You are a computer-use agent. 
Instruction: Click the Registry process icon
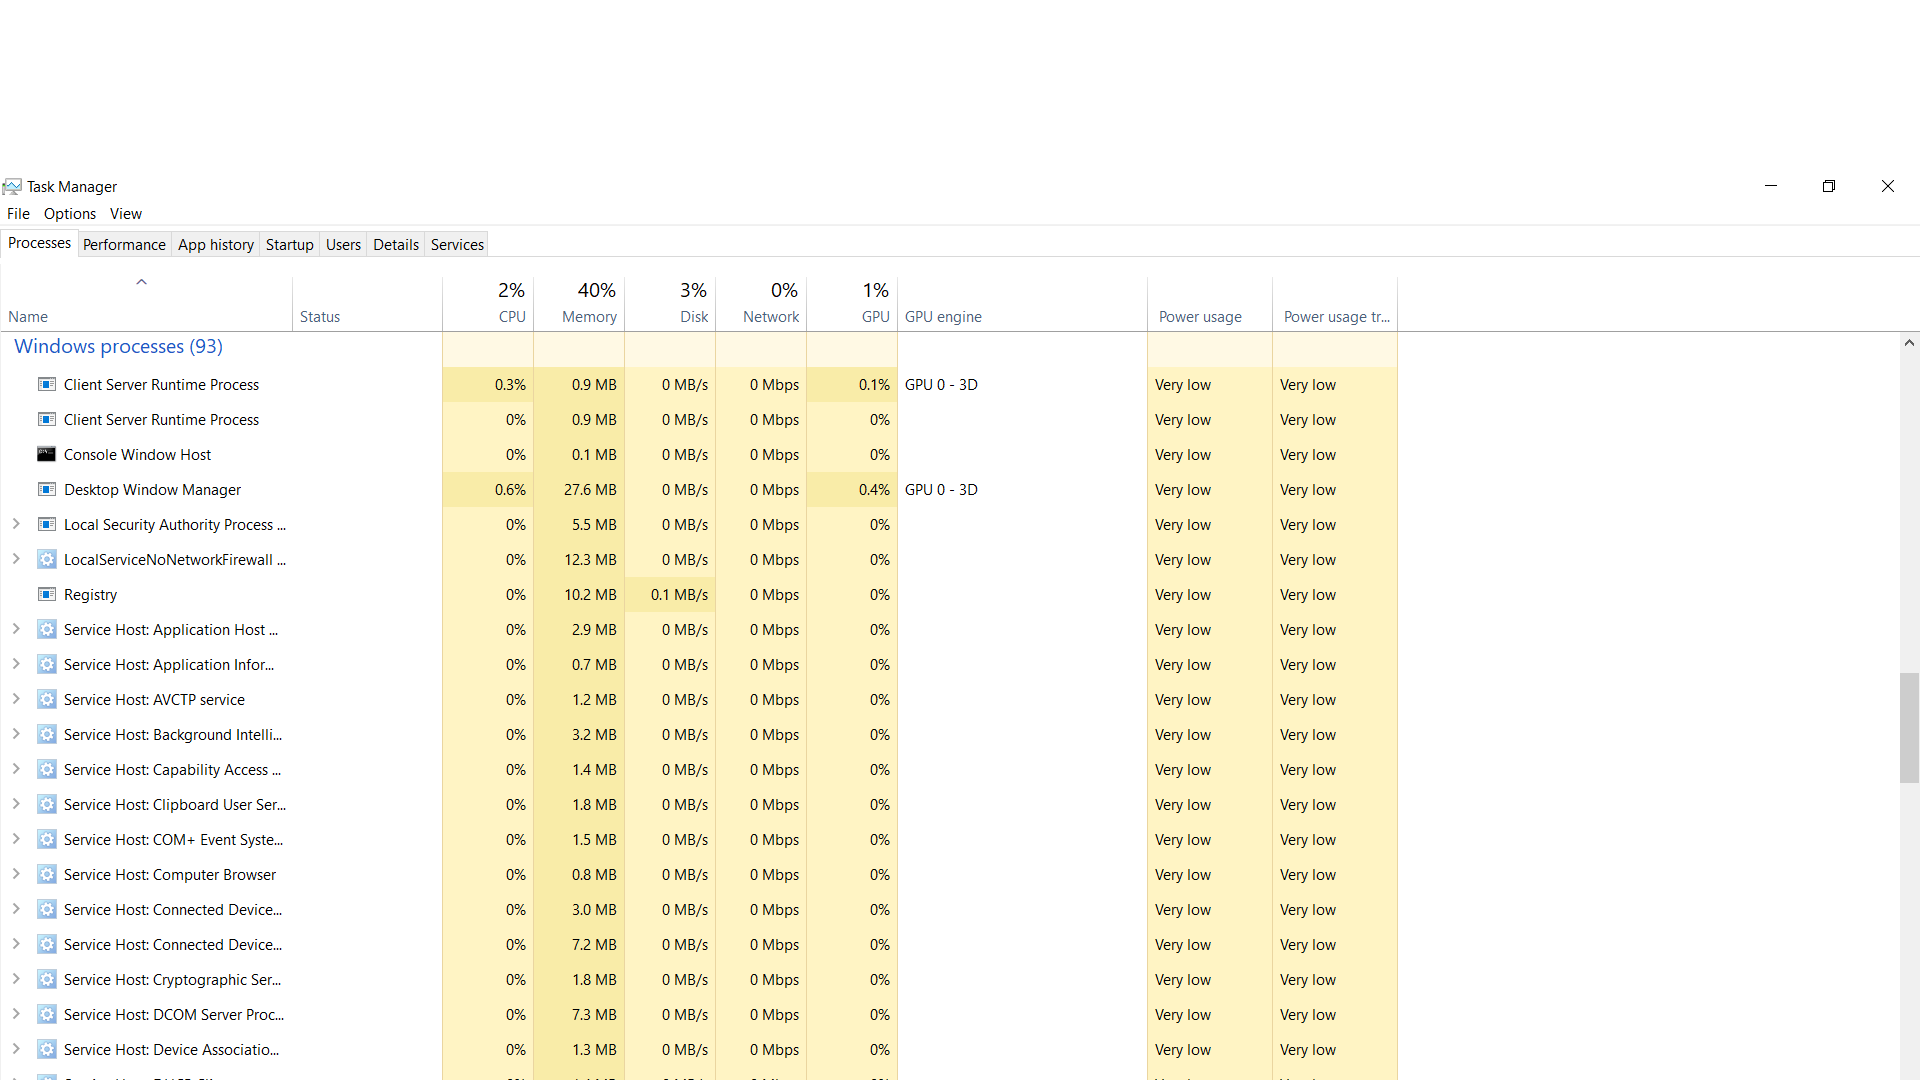pyautogui.click(x=46, y=595)
